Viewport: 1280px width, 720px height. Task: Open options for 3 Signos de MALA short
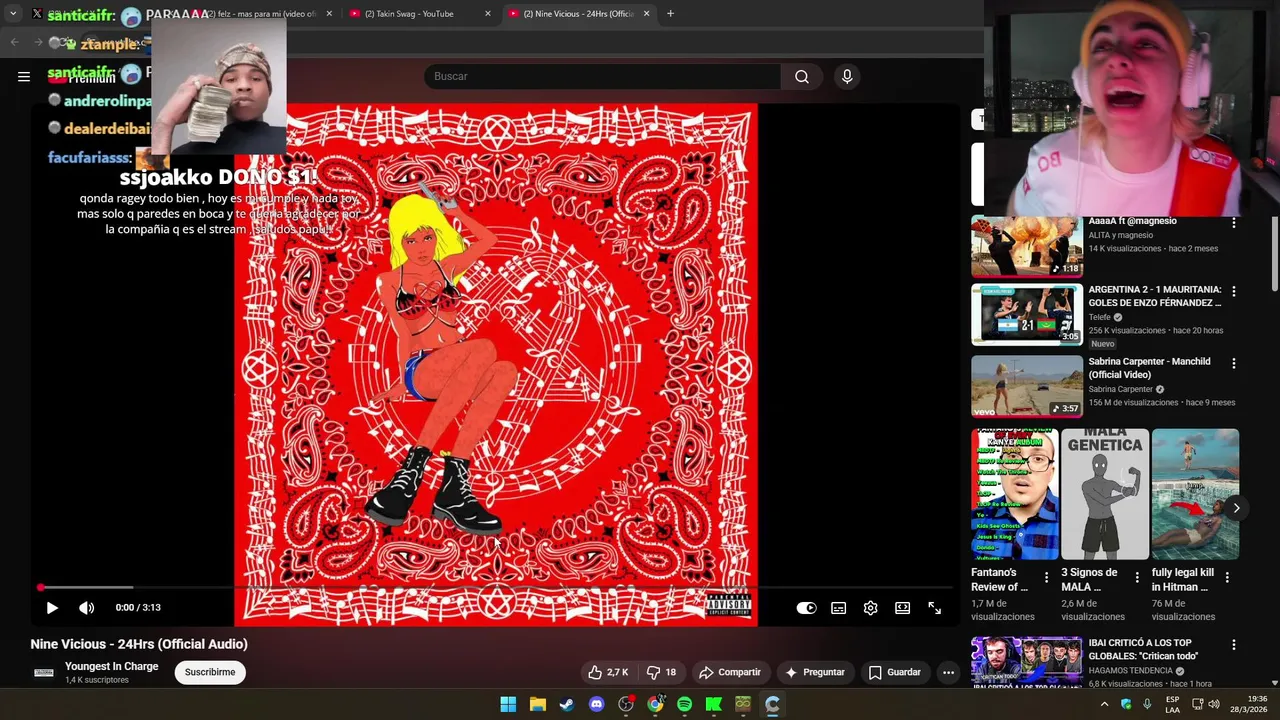1136,577
